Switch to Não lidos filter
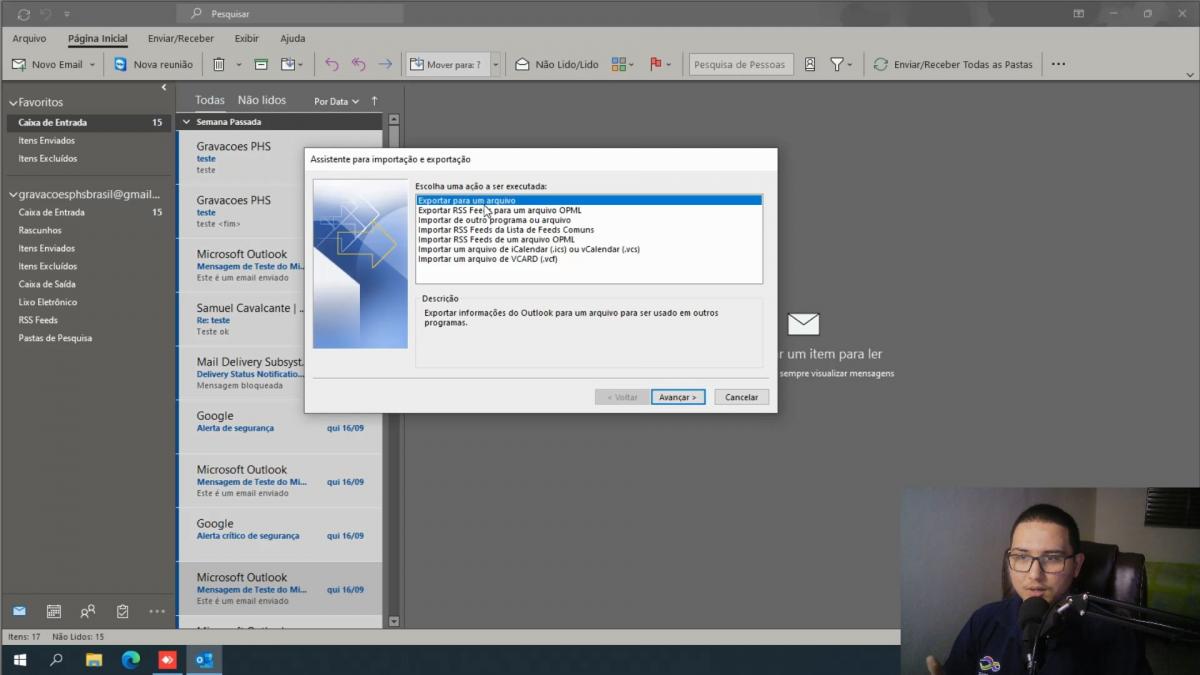The image size is (1200, 675). point(262,100)
